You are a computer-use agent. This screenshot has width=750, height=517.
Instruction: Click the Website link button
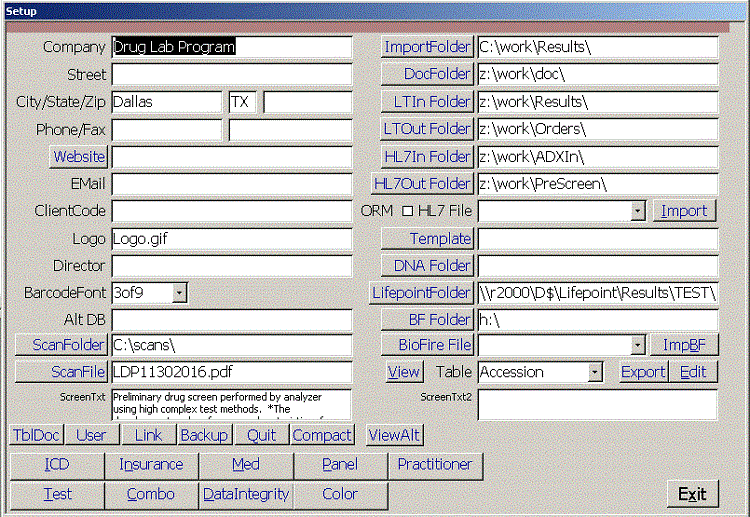[x=79, y=157]
